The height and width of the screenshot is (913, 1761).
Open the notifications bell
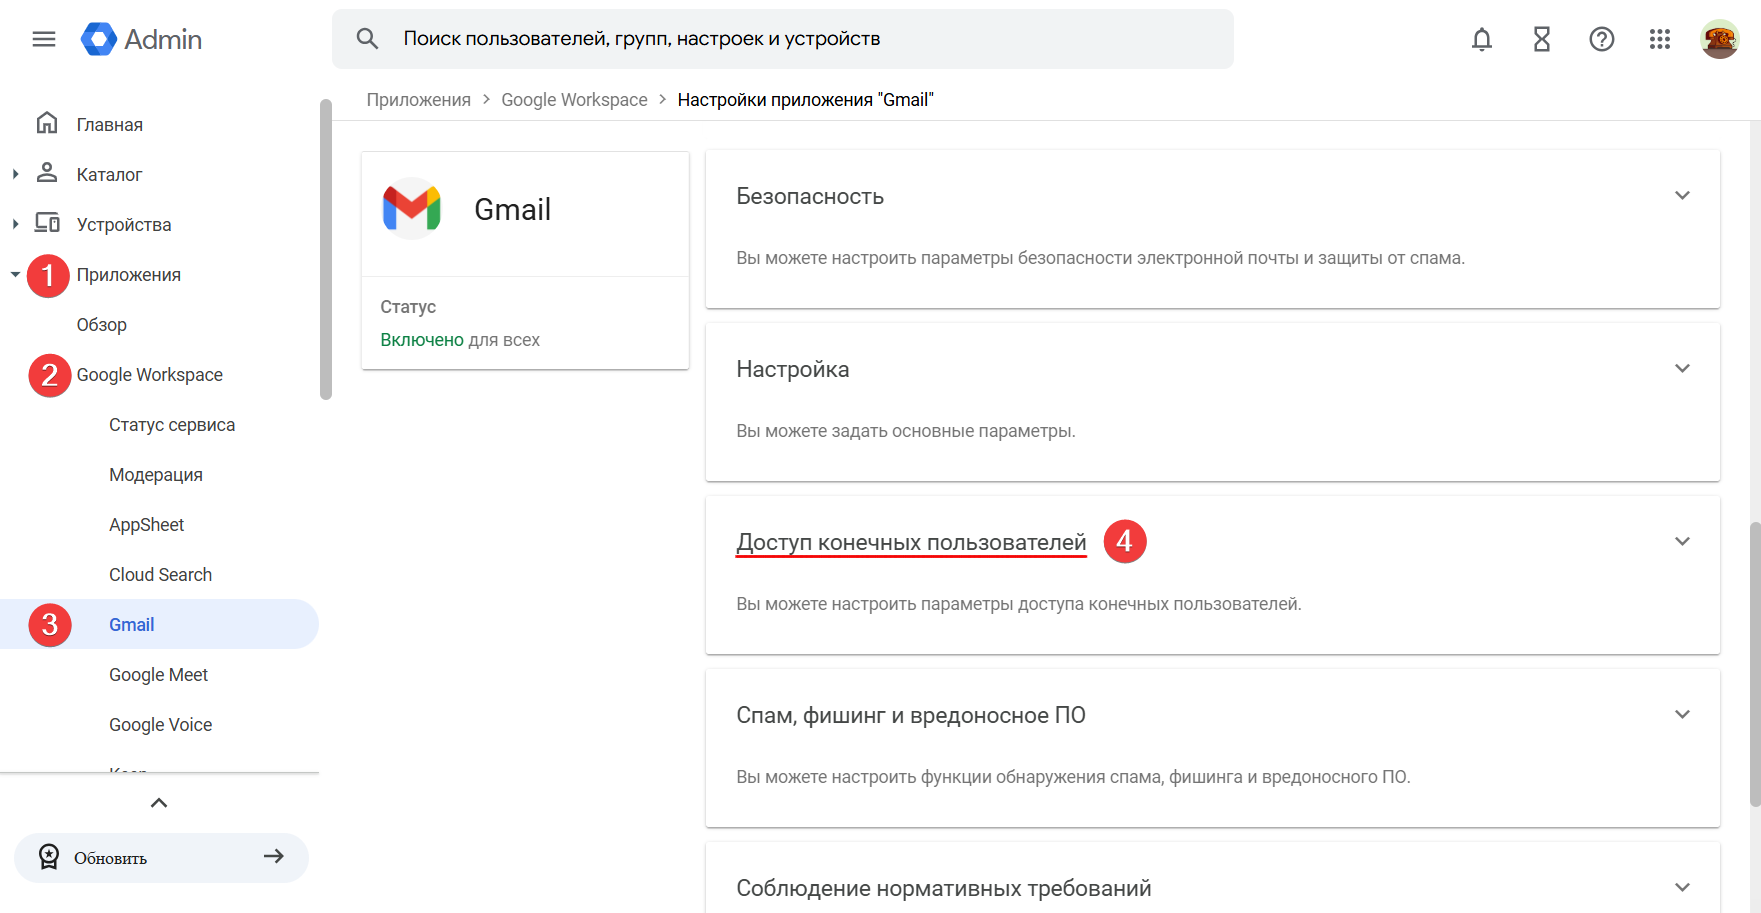(x=1481, y=39)
